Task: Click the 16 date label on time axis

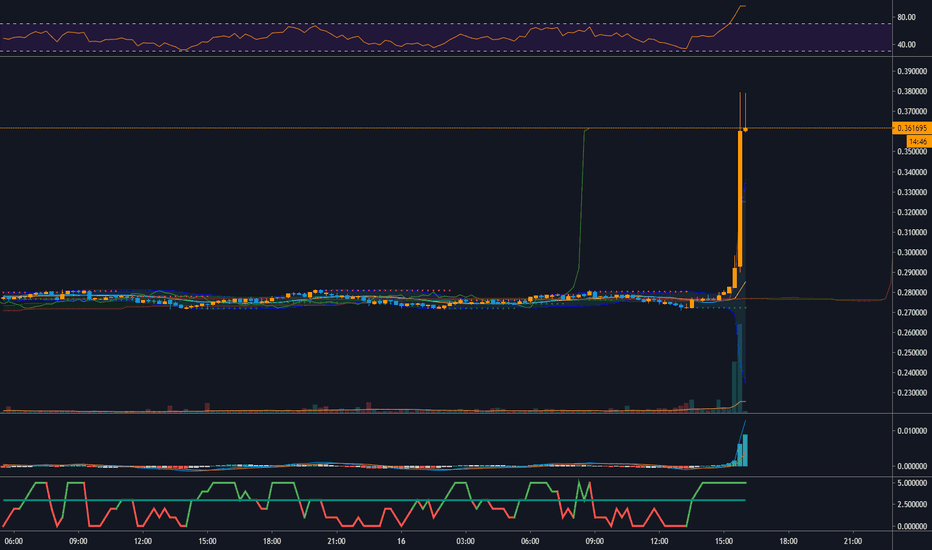Action: 401,541
